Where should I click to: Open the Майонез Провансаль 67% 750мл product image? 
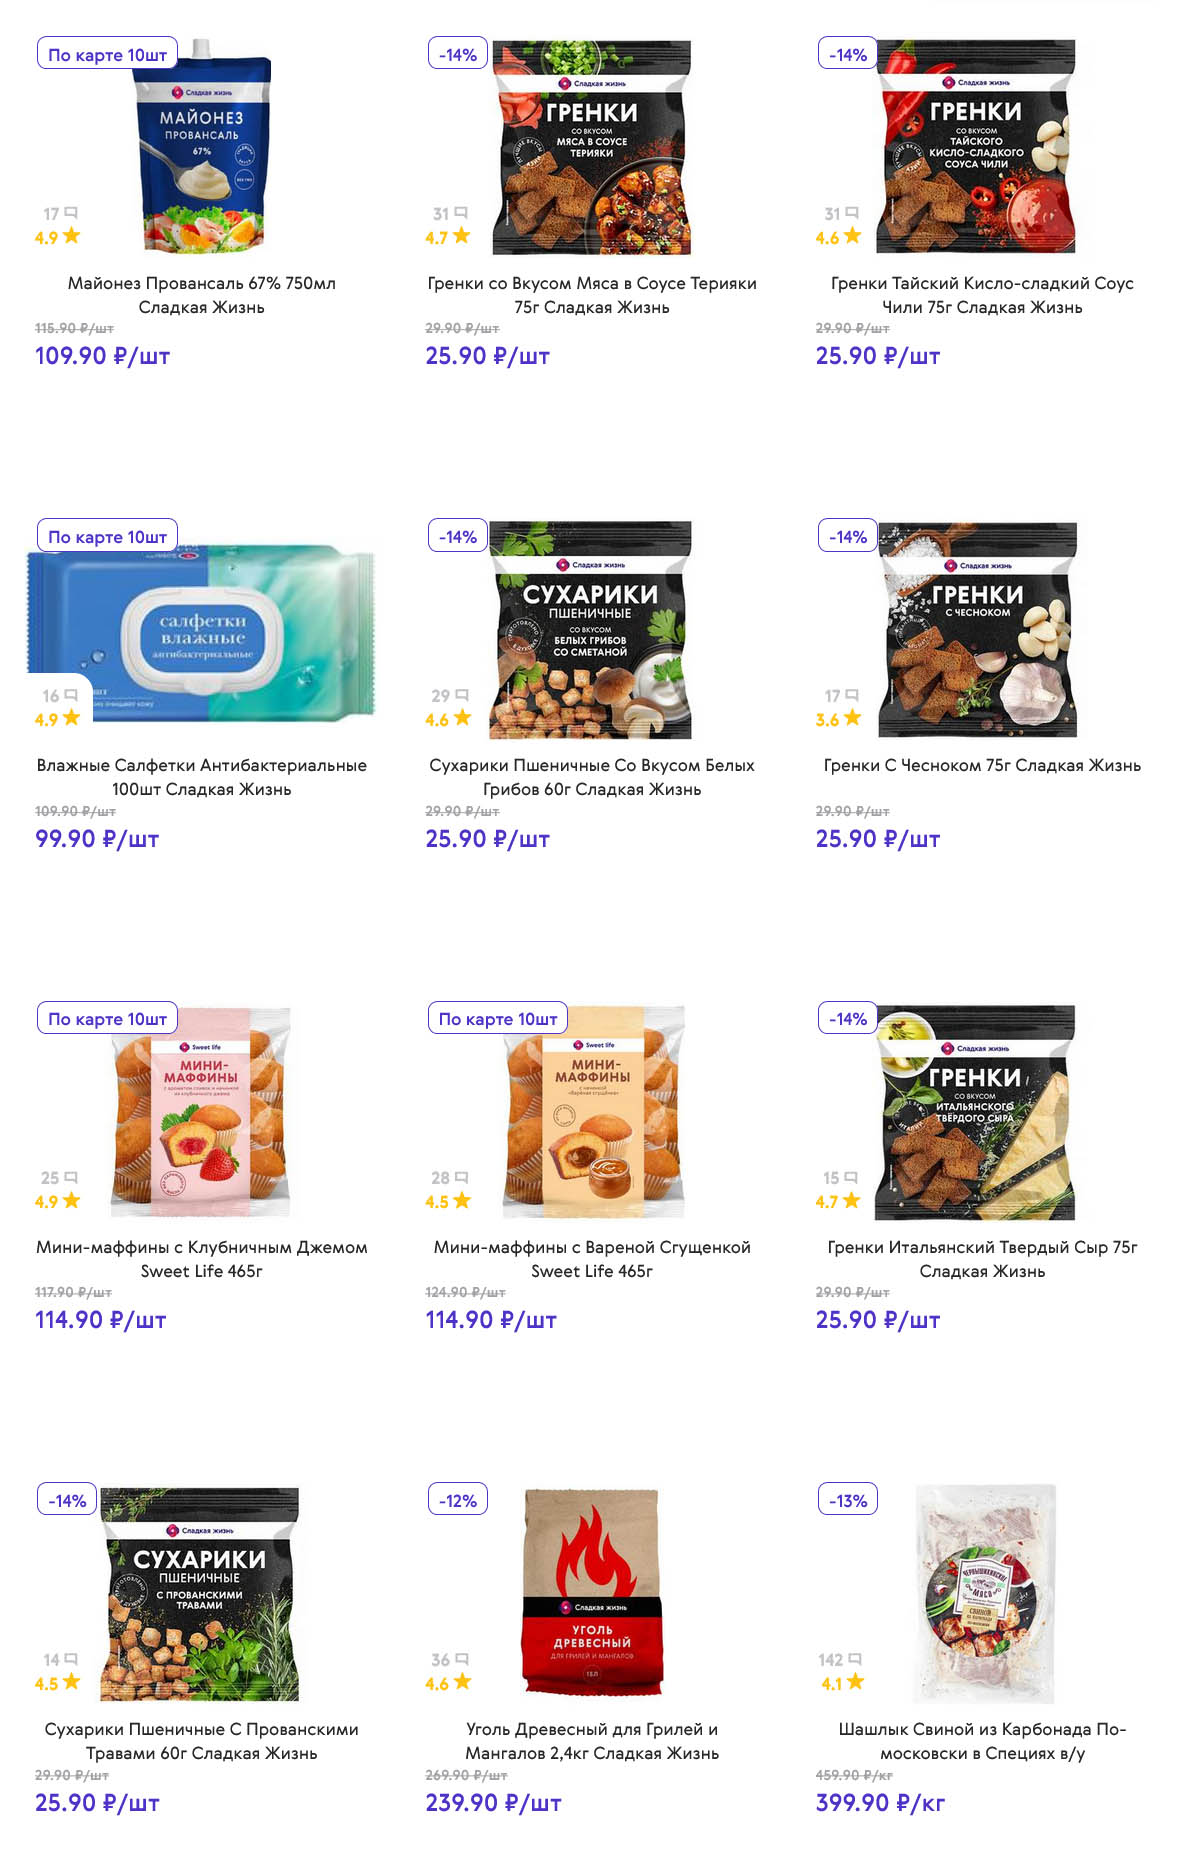point(203,147)
